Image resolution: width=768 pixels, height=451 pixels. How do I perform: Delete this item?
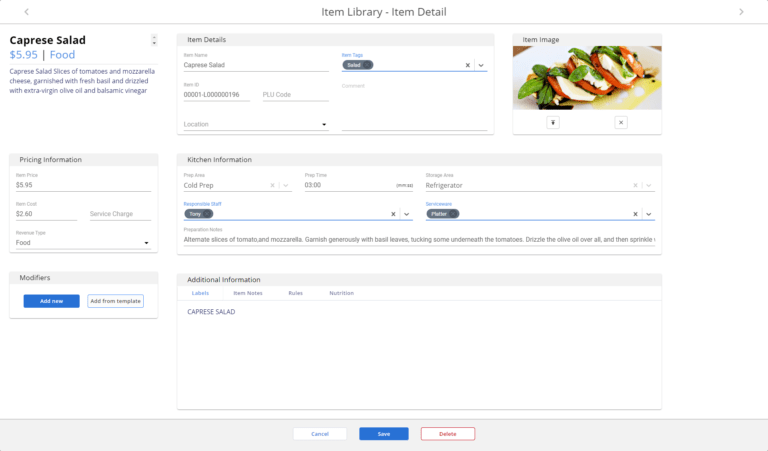[448, 434]
